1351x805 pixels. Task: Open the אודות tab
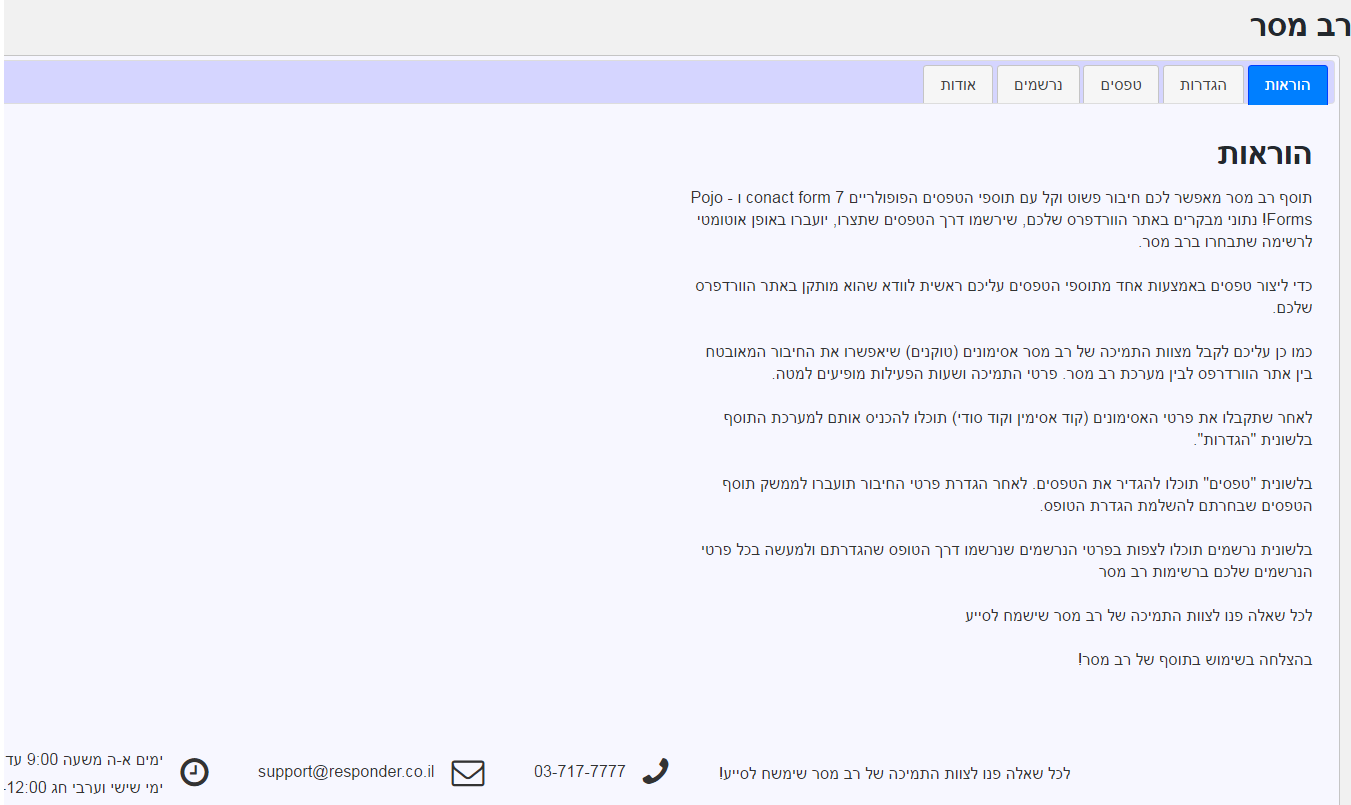(957, 85)
